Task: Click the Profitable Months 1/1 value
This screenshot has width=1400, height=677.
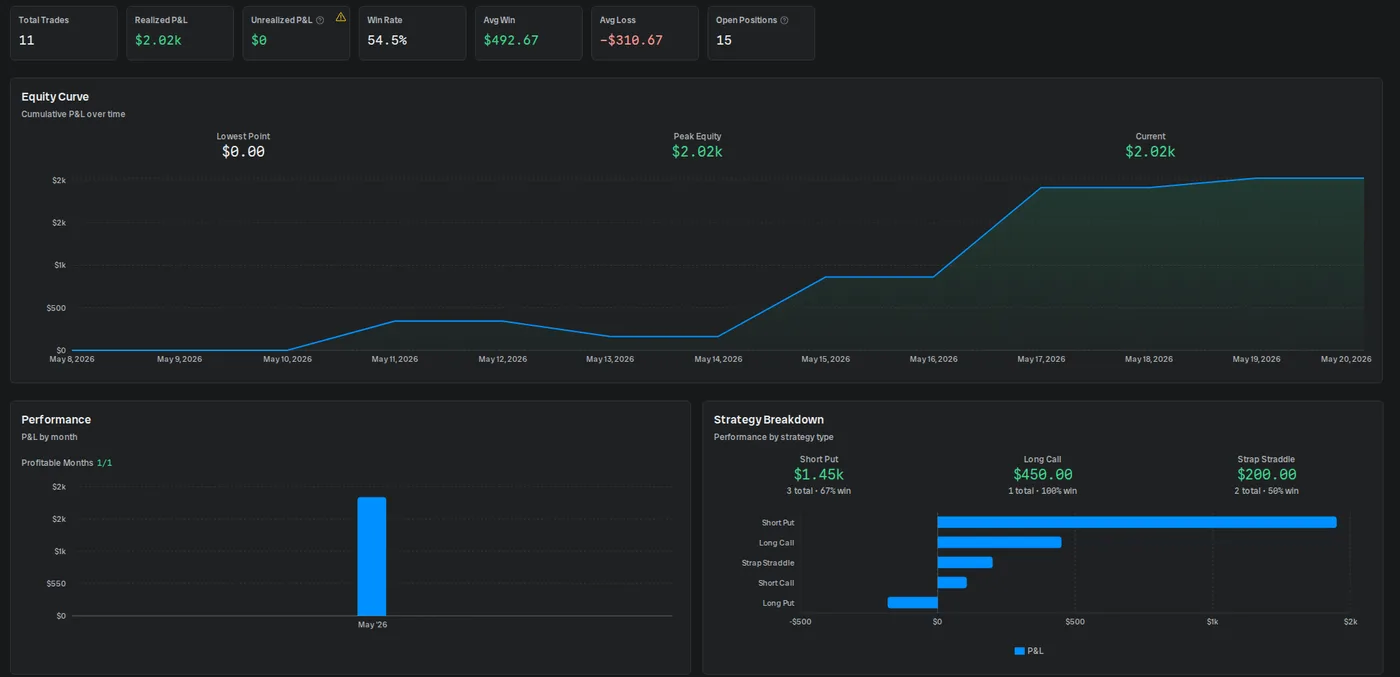Action: click(104, 463)
